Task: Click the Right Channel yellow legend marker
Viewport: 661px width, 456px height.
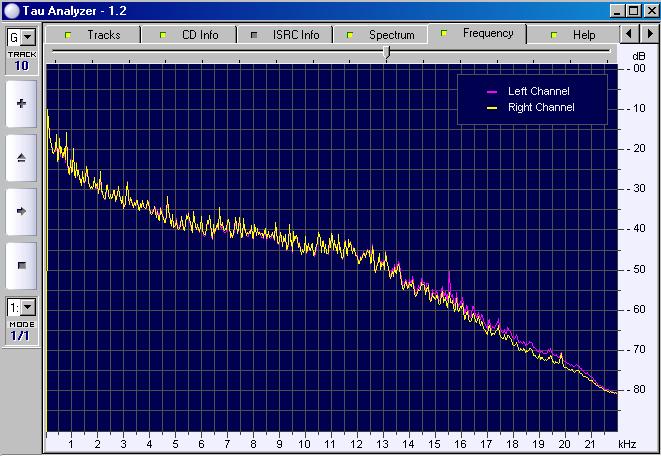Action: [491, 107]
